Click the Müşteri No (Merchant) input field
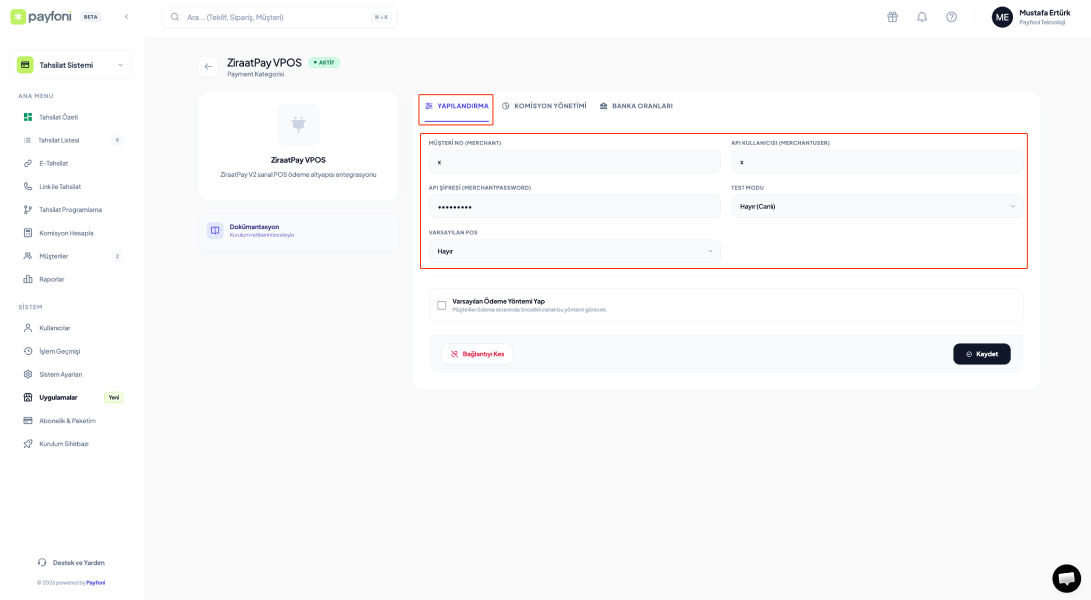Viewport: 1091px width, 600px height. pos(573,160)
